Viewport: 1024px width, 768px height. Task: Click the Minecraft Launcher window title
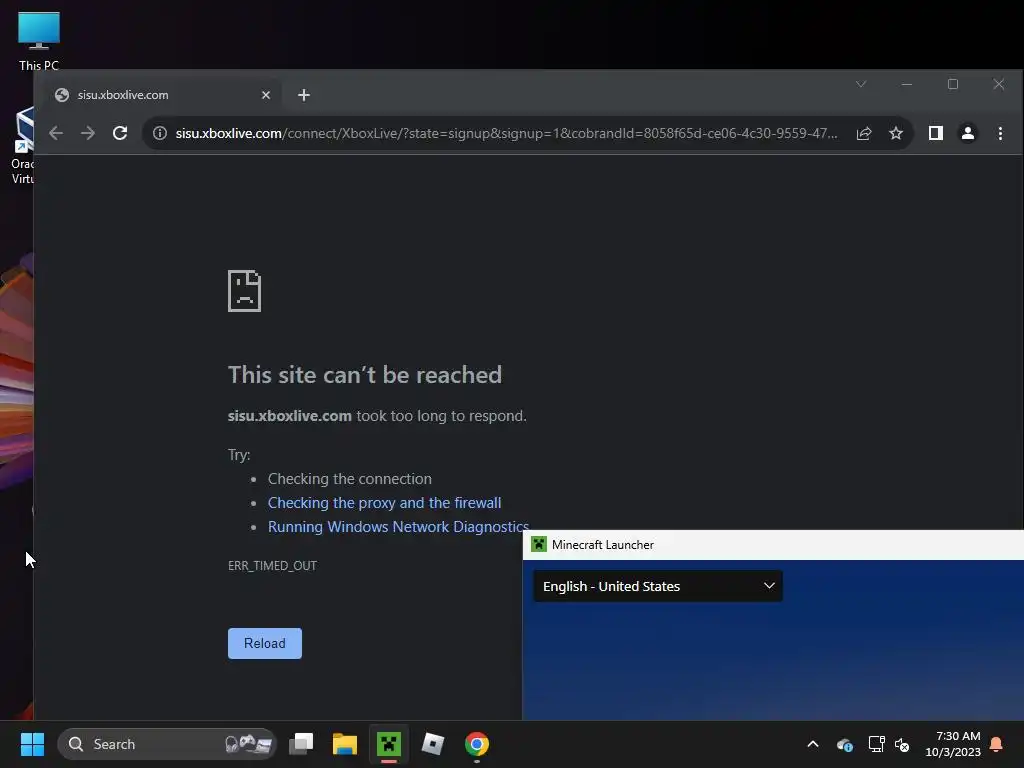pos(603,545)
